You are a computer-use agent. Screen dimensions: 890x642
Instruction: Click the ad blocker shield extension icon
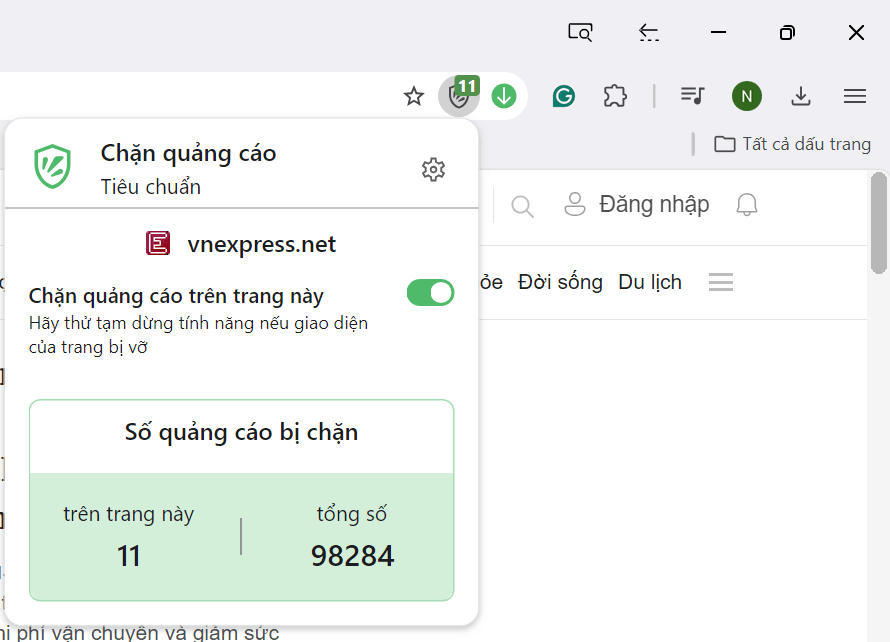459,96
